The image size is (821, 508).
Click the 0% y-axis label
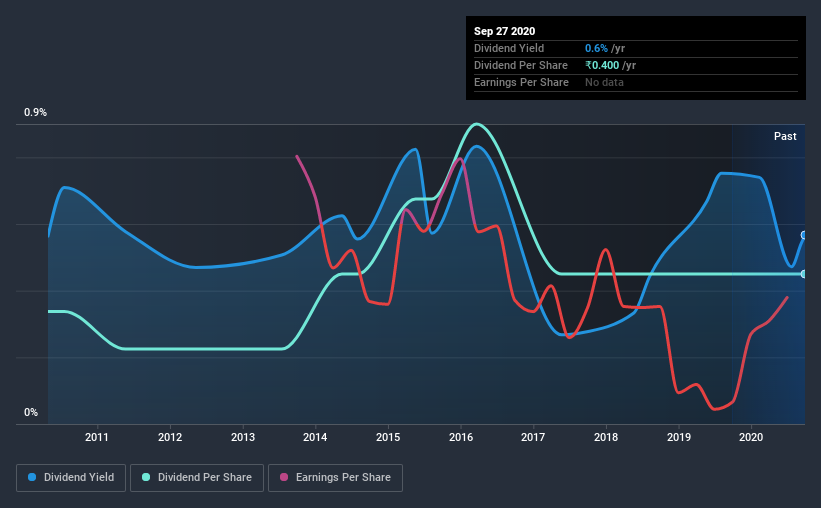[x=31, y=413]
